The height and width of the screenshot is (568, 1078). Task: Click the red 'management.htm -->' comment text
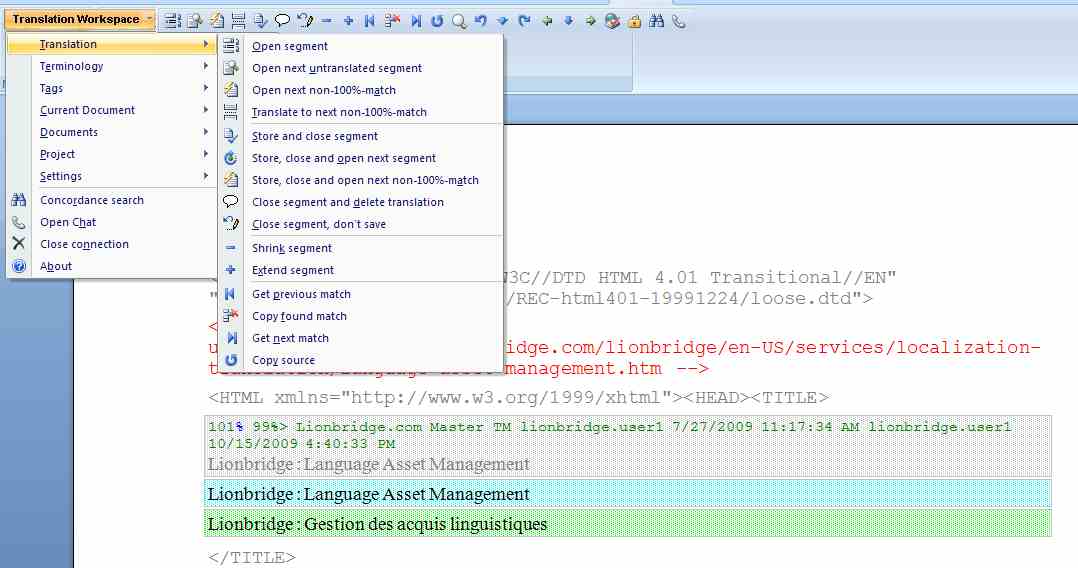click(607, 369)
